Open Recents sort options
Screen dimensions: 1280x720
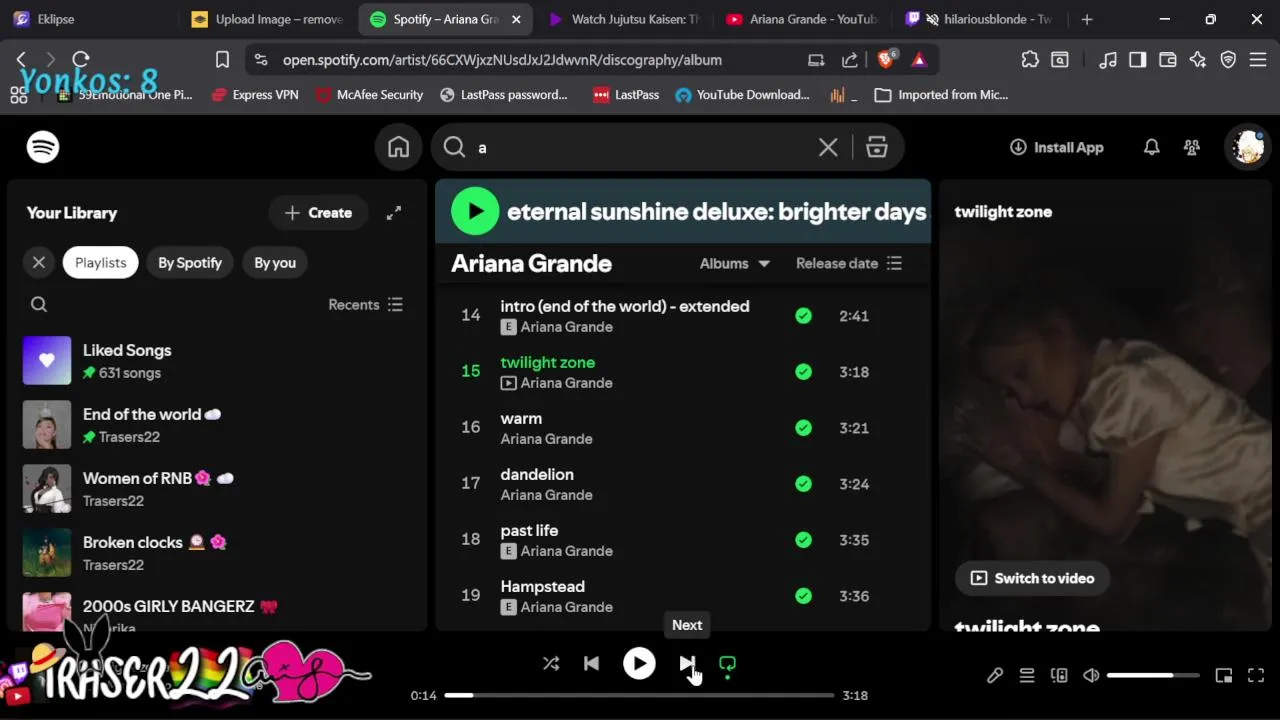[365, 304]
